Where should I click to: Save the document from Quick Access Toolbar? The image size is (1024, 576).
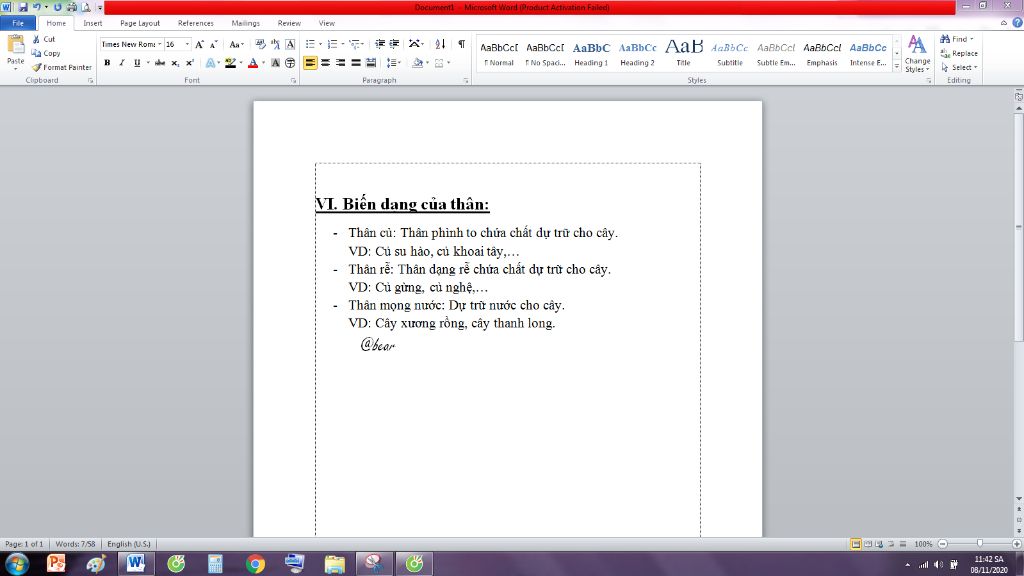[23, 7]
